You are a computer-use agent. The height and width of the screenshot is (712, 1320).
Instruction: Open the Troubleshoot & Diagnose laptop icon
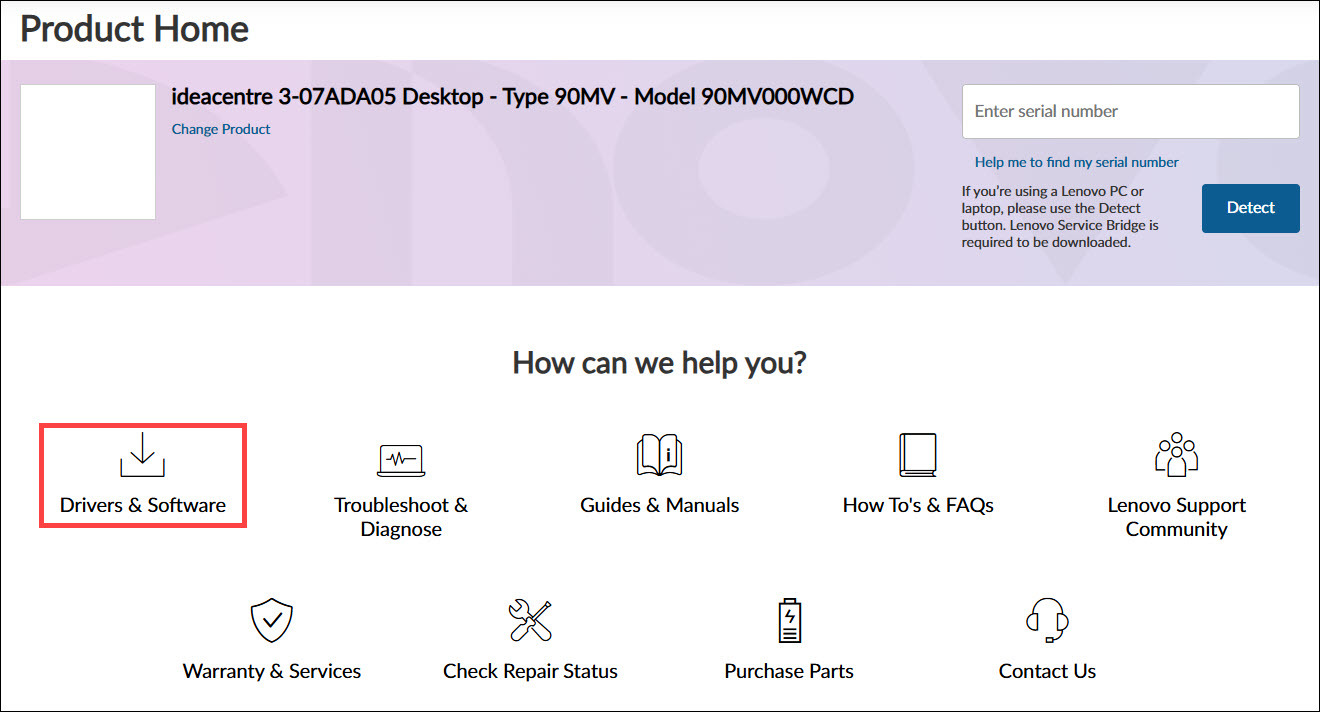[401, 459]
